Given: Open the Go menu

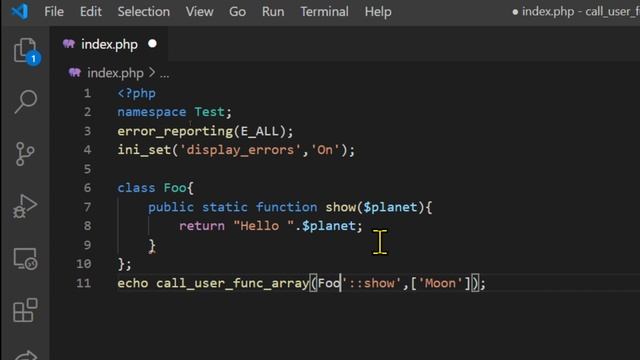Looking at the screenshot, I should click(238, 12).
